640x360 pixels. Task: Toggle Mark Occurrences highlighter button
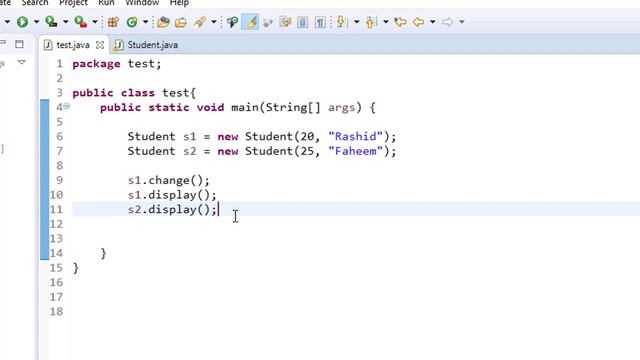[x=250, y=22]
